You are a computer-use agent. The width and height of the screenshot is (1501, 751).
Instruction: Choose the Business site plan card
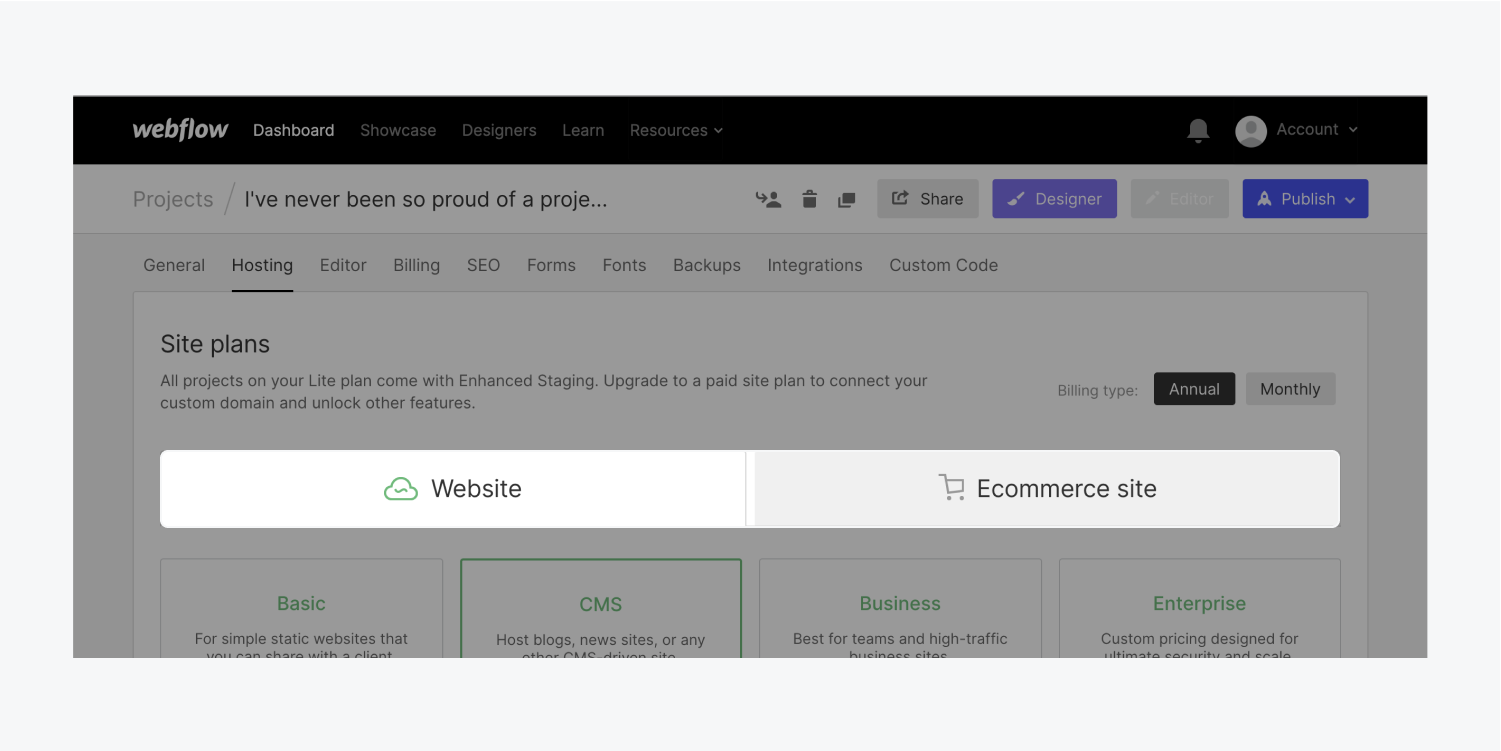[900, 608]
